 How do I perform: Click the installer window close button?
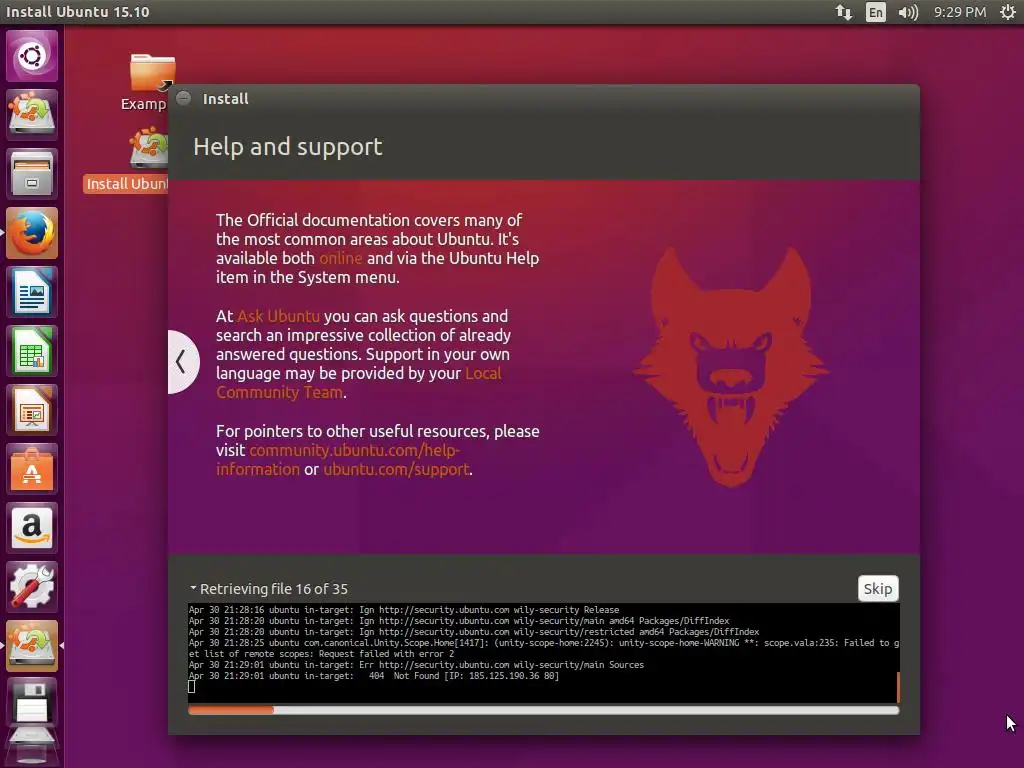click(x=184, y=98)
